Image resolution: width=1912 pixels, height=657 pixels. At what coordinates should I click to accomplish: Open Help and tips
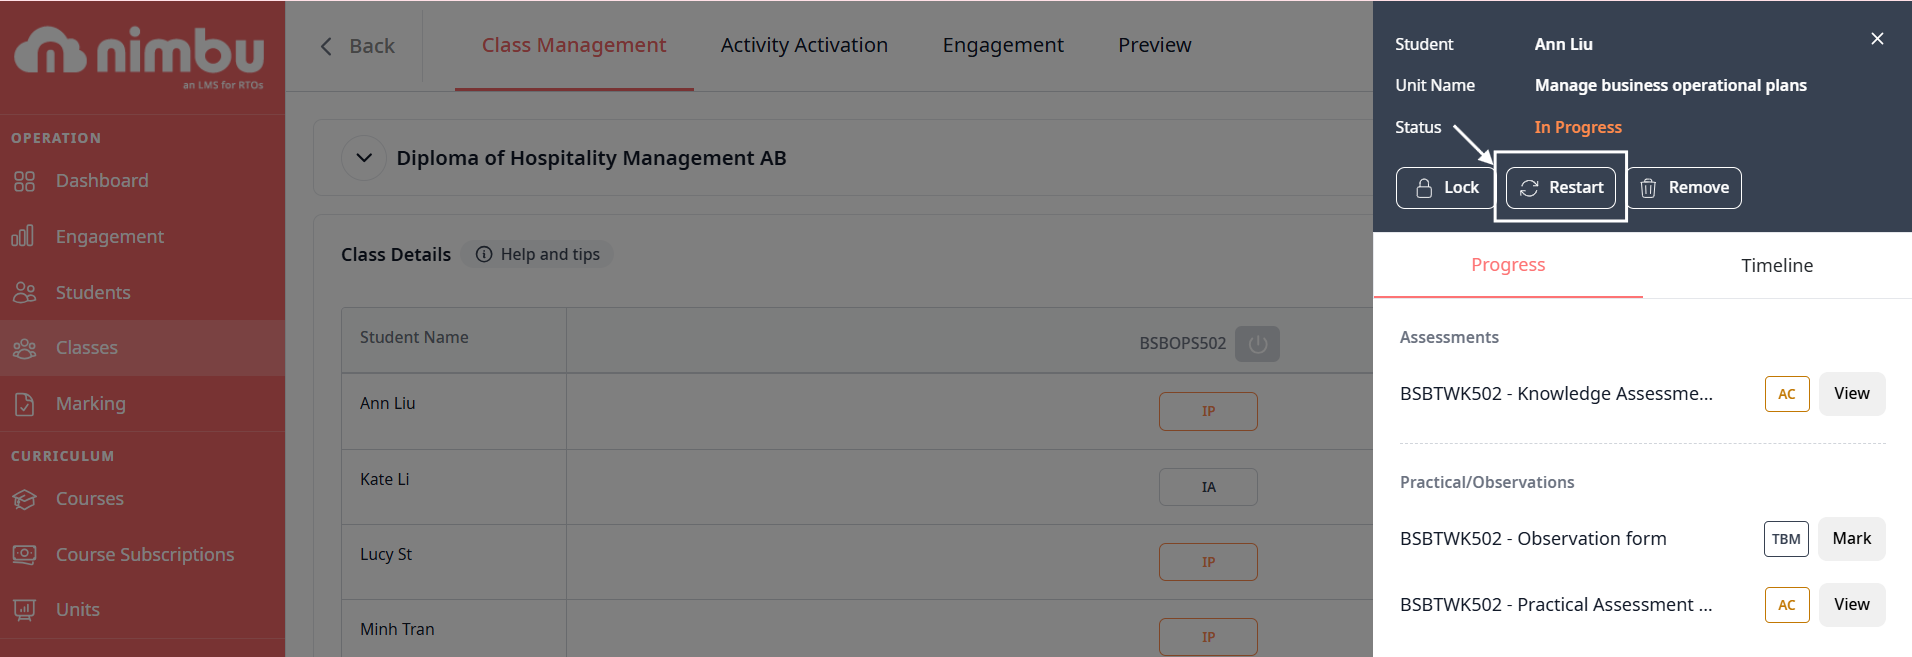click(537, 255)
